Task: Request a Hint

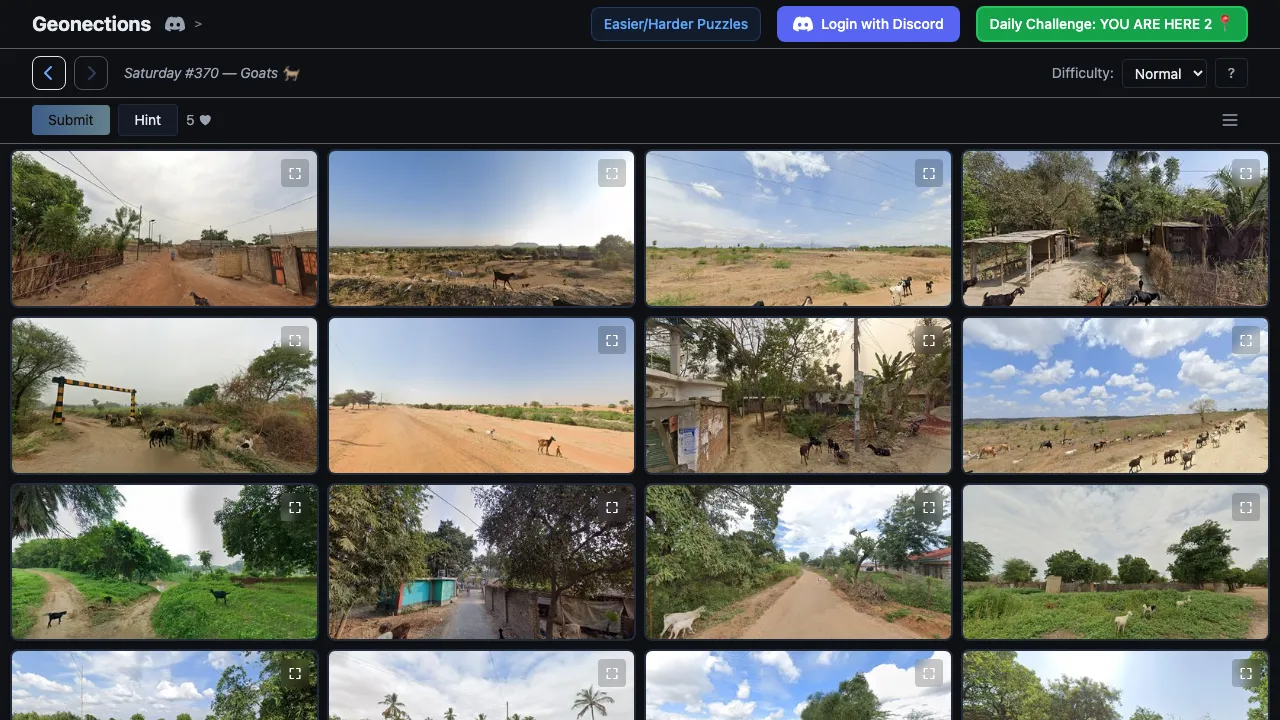Action: click(148, 120)
